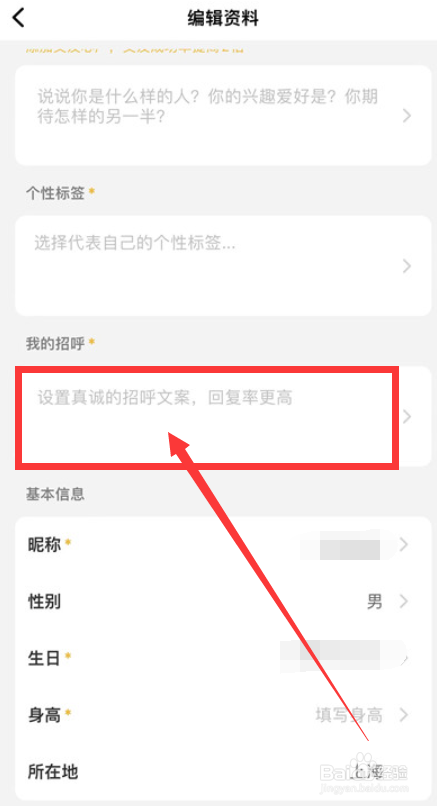Open the 性别 row
Viewport: 437px width, 806px height.
223,601
